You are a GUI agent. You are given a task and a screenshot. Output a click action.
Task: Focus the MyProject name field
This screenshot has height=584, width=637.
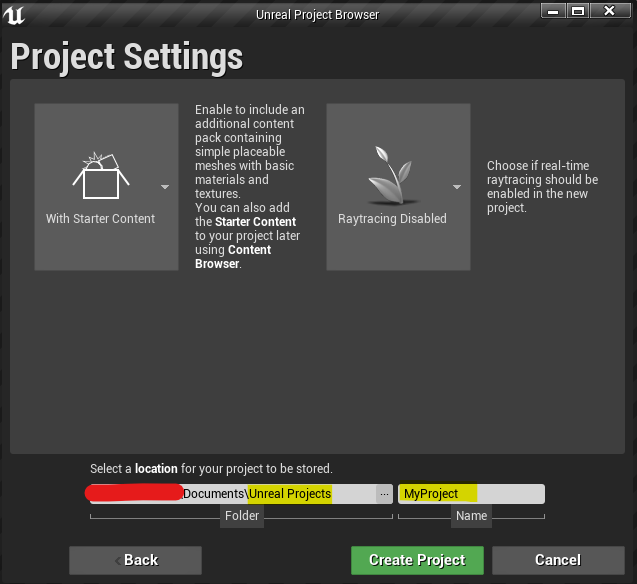pyautogui.click(x=470, y=494)
